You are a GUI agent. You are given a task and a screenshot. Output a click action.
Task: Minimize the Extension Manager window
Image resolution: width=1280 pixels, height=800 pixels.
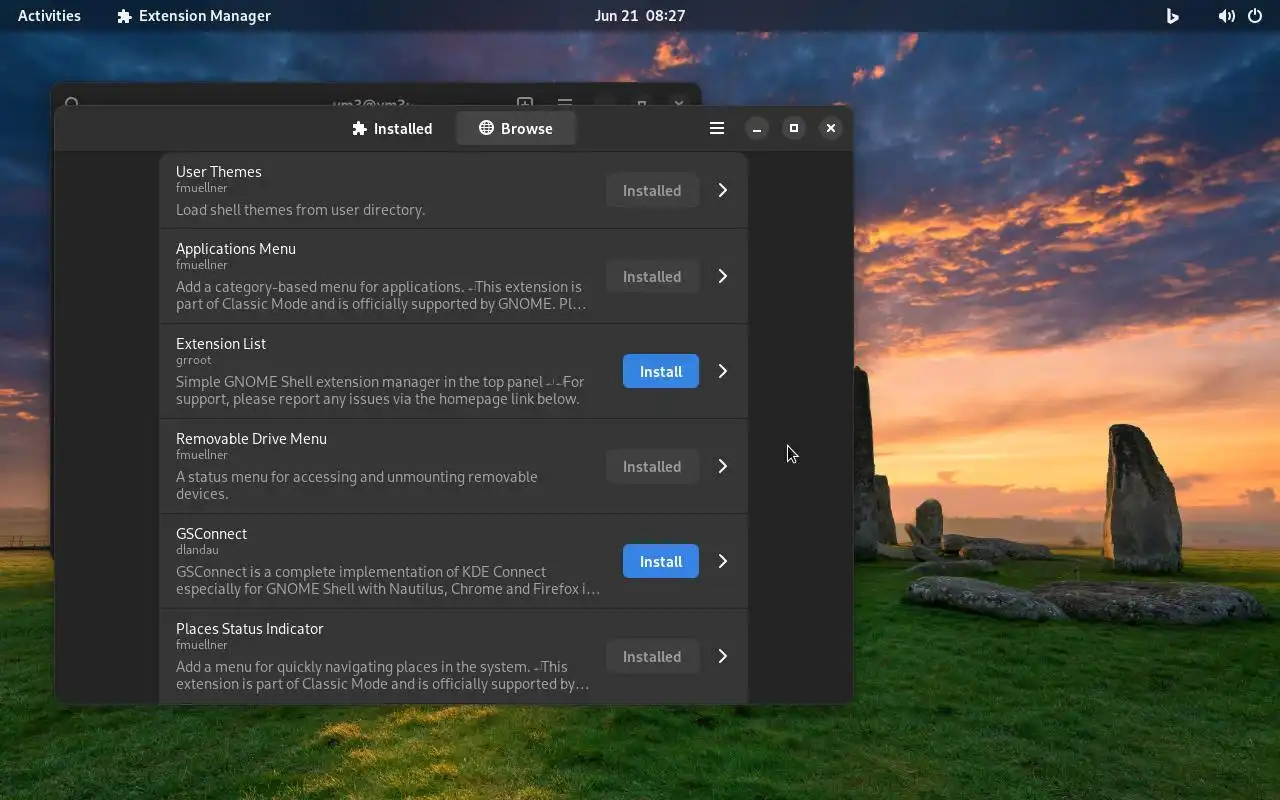coord(757,128)
